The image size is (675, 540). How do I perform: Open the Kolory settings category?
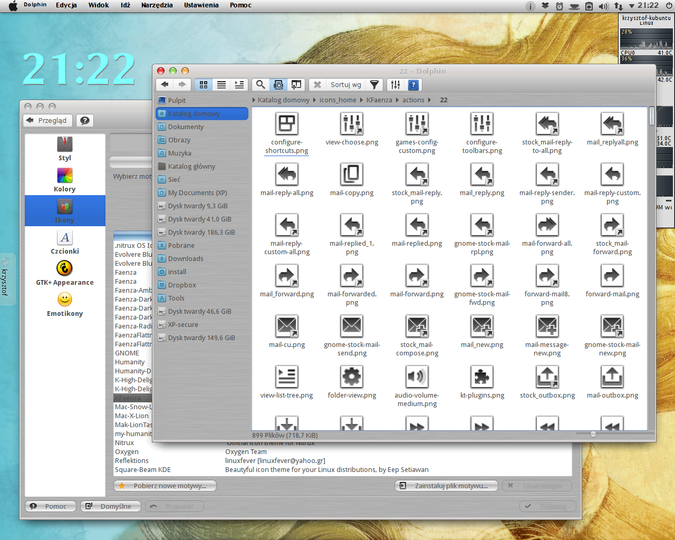coord(65,180)
